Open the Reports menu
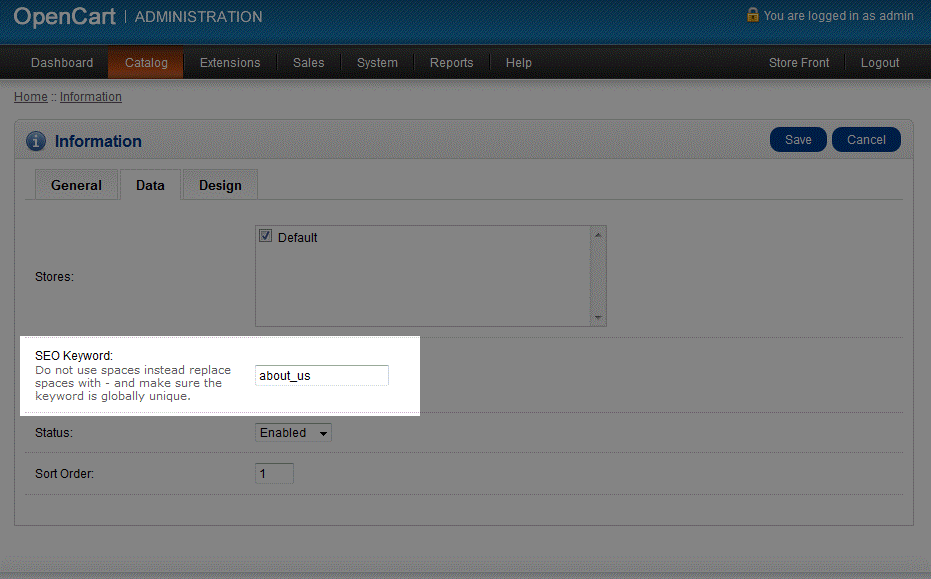The image size is (931, 579). (x=451, y=63)
